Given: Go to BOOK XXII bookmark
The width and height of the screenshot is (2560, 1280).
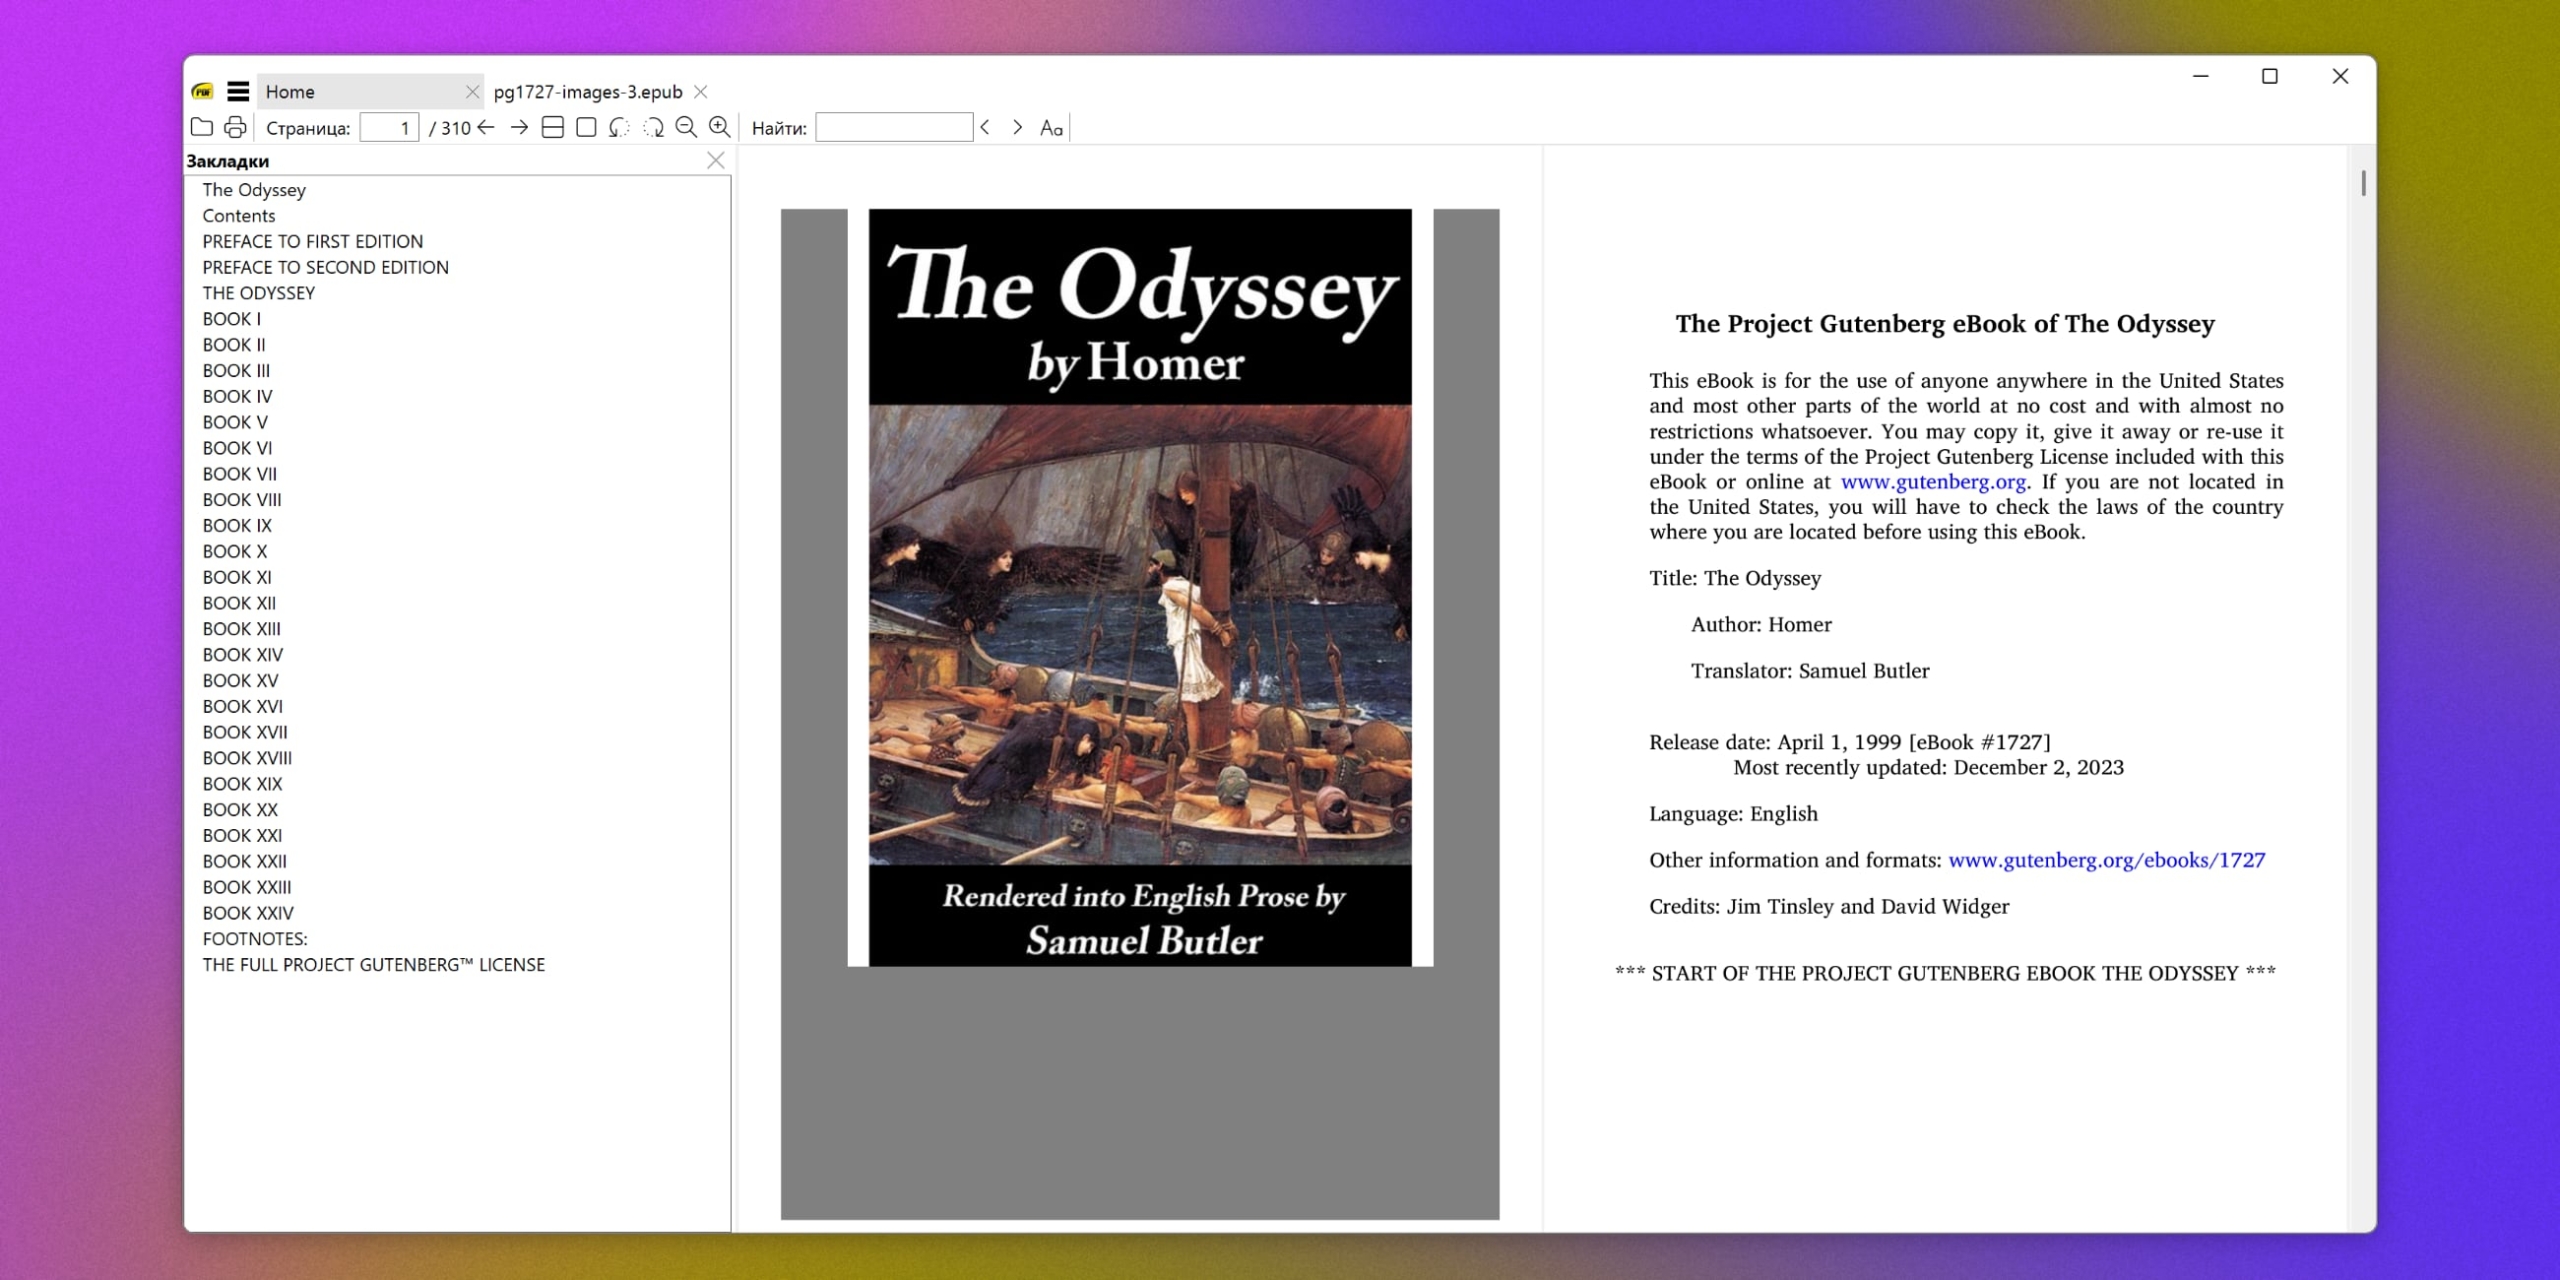Looking at the screenshot, I should (245, 862).
